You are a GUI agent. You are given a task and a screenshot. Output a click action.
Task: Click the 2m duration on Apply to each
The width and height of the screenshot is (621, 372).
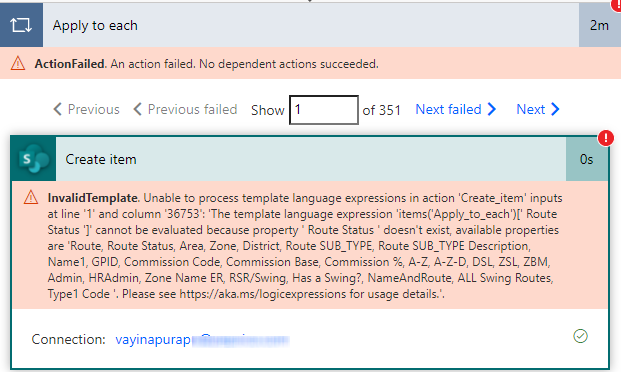point(599,25)
